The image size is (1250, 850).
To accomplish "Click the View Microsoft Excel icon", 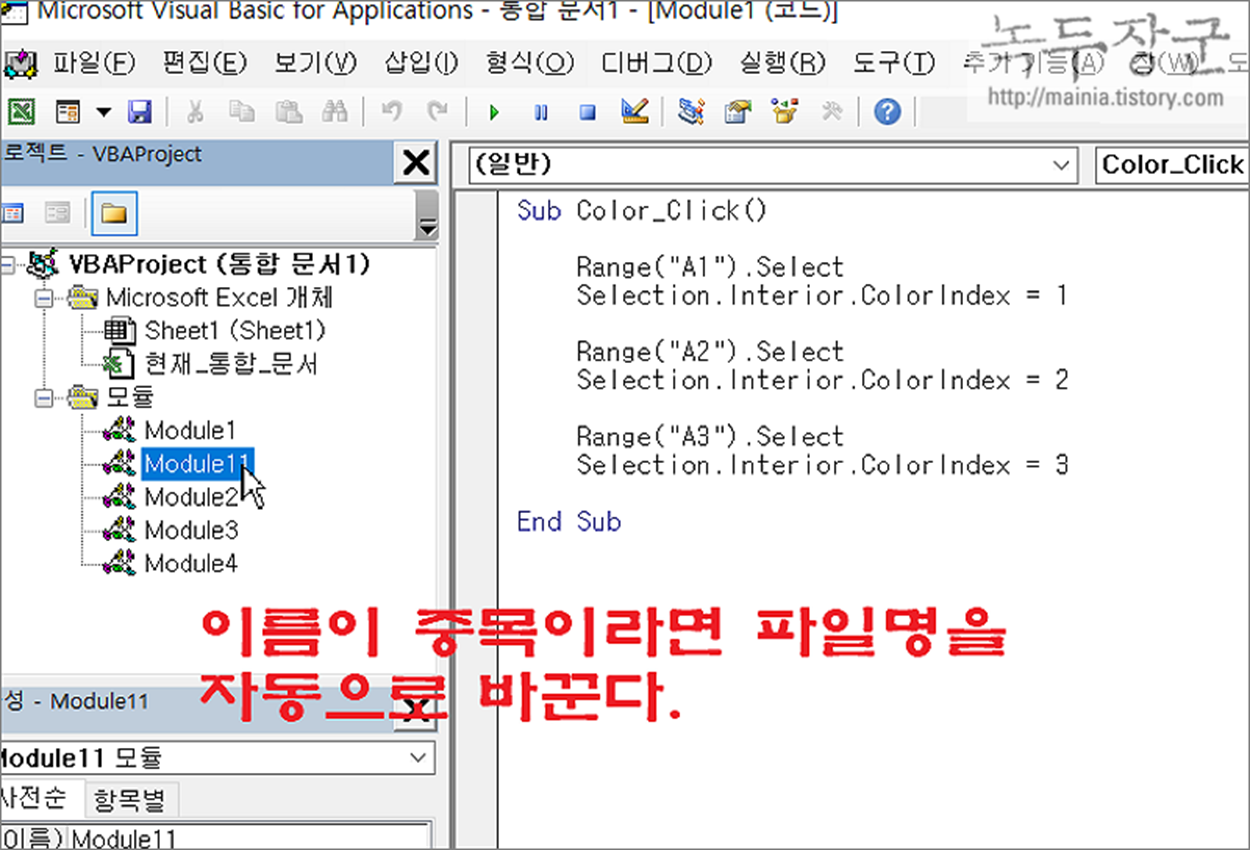I will click(x=20, y=111).
